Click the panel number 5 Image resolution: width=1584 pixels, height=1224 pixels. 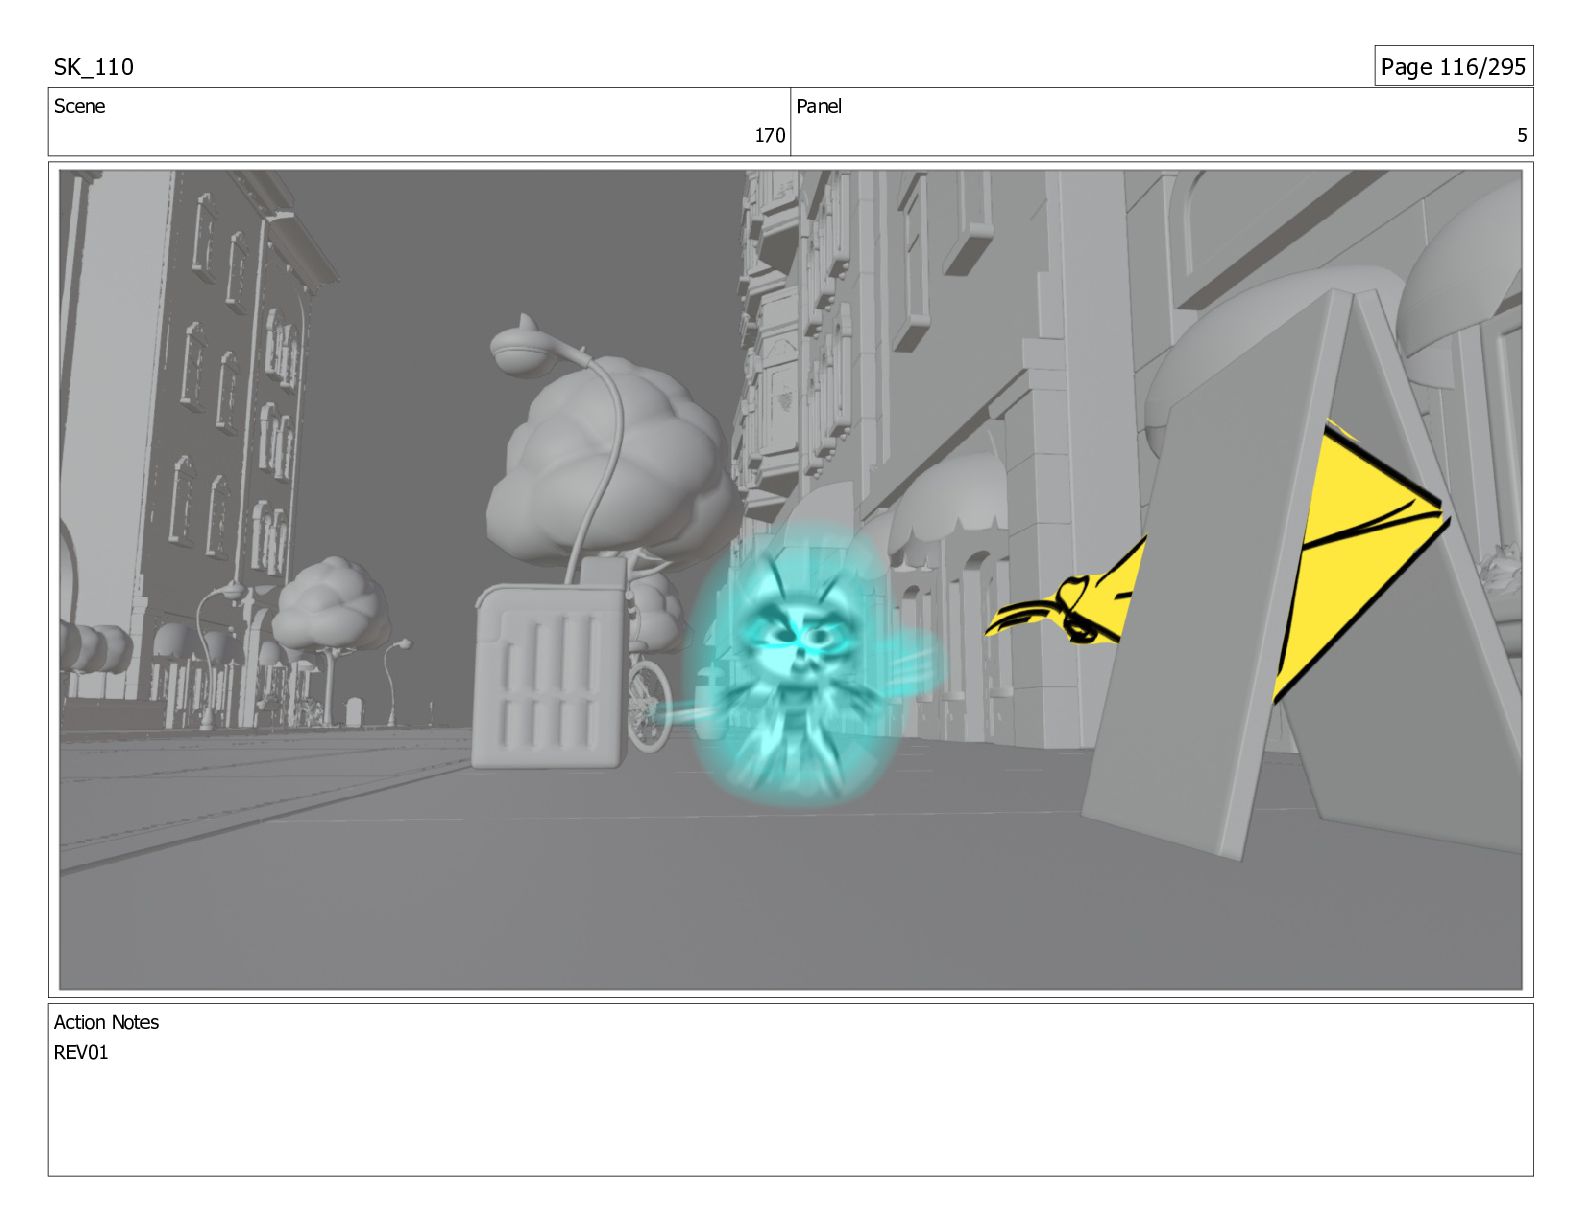click(1522, 135)
